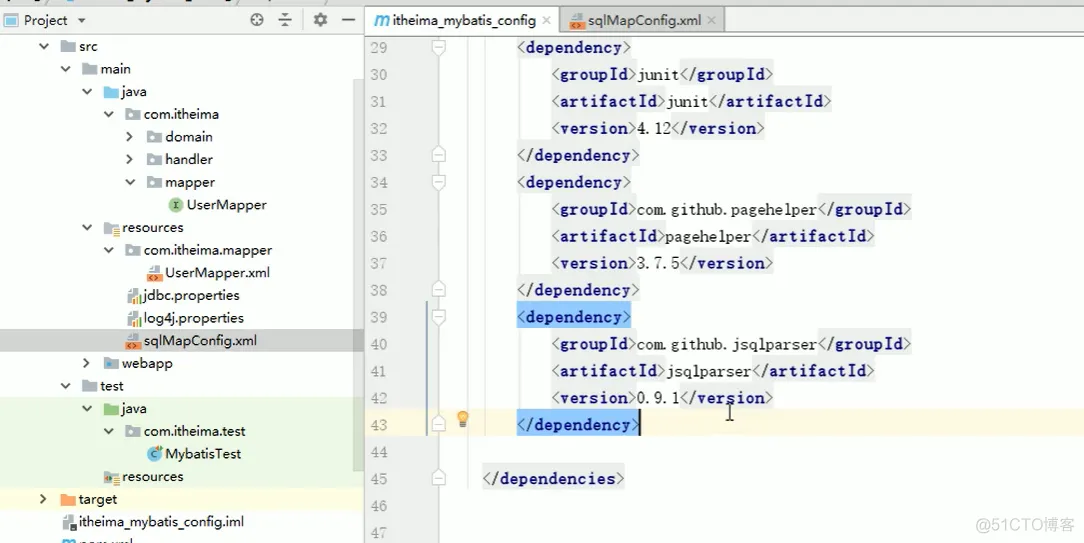Expand the webapp folder
This screenshot has height=543, width=1084.
tap(86, 363)
